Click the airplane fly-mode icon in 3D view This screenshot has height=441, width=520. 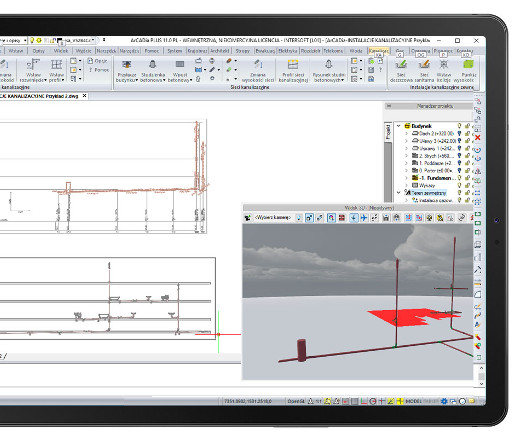364,218
